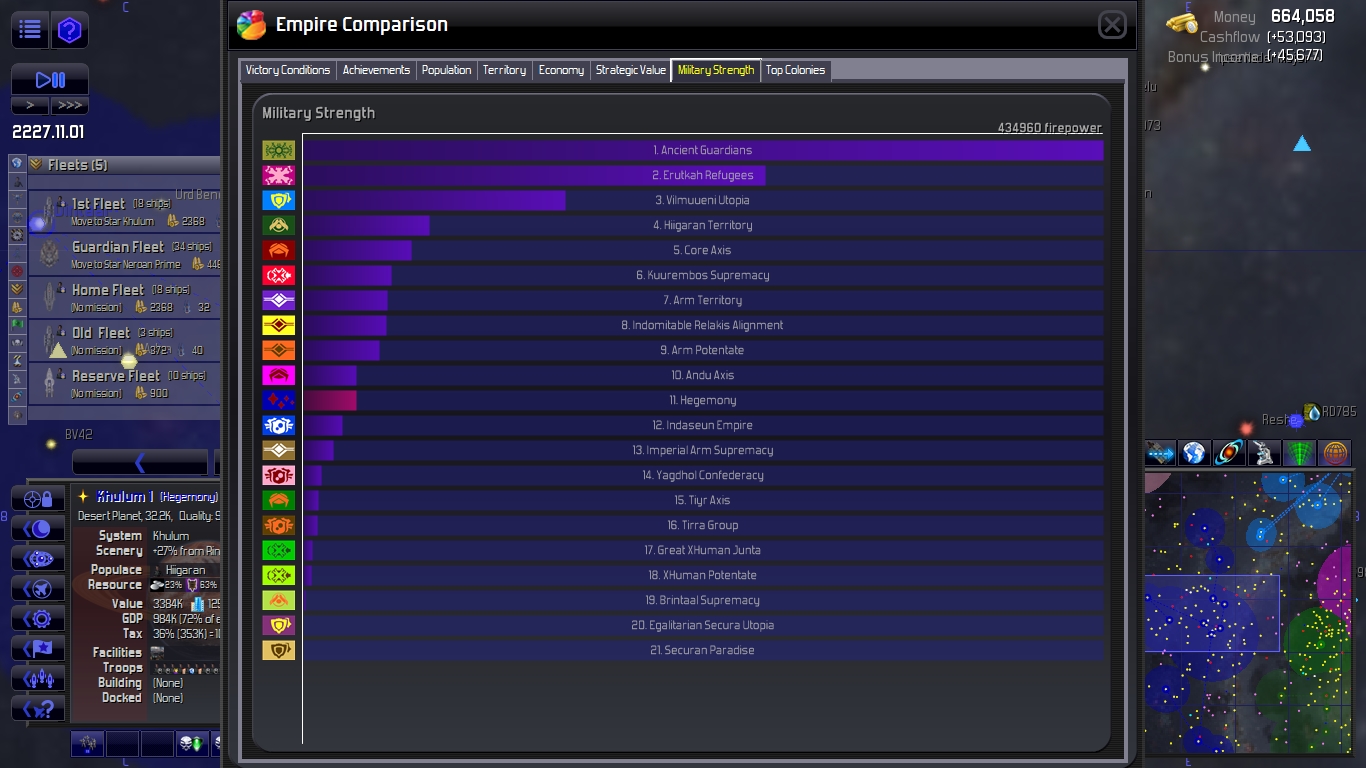Click the previous-item button with jet fighter
Viewport: 1366px width, 768px height.
38,589
